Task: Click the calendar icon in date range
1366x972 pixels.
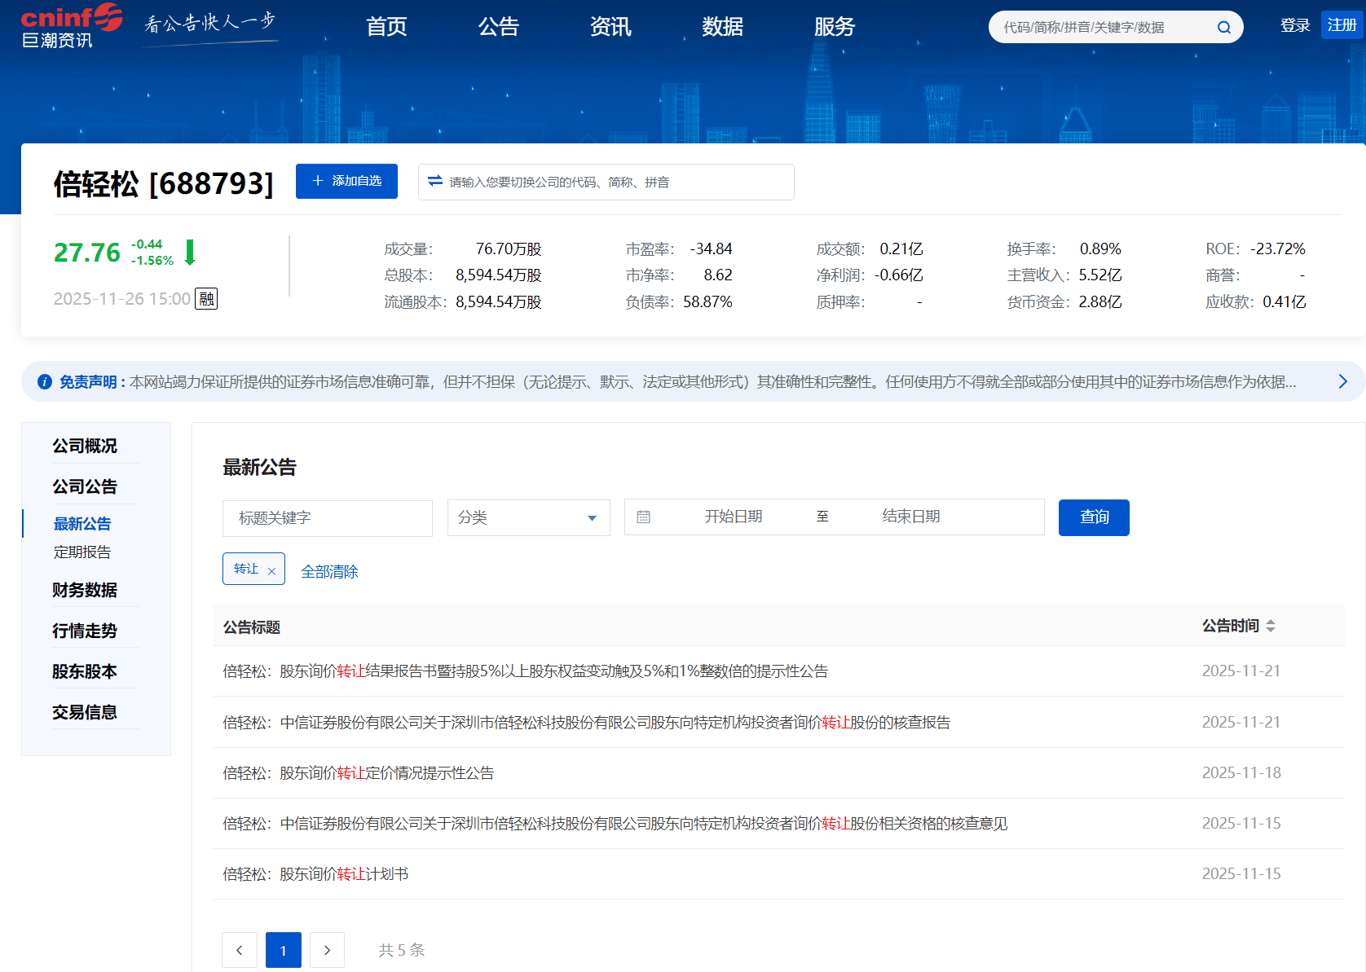Action: click(x=644, y=517)
